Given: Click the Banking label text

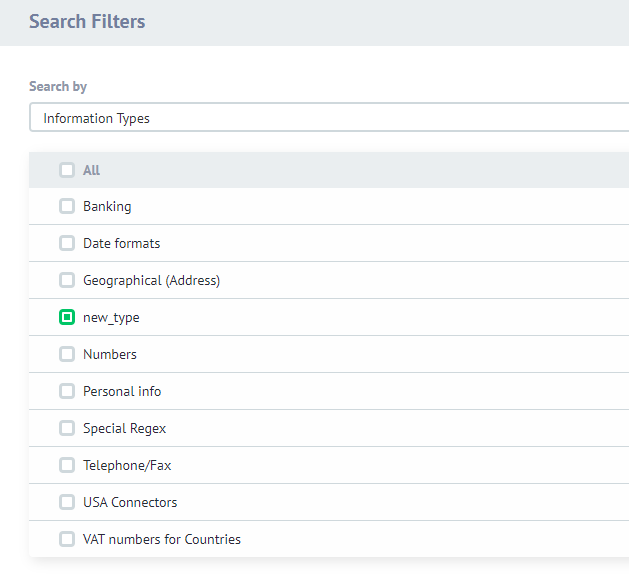Looking at the screenshot, I should [107, 206].
